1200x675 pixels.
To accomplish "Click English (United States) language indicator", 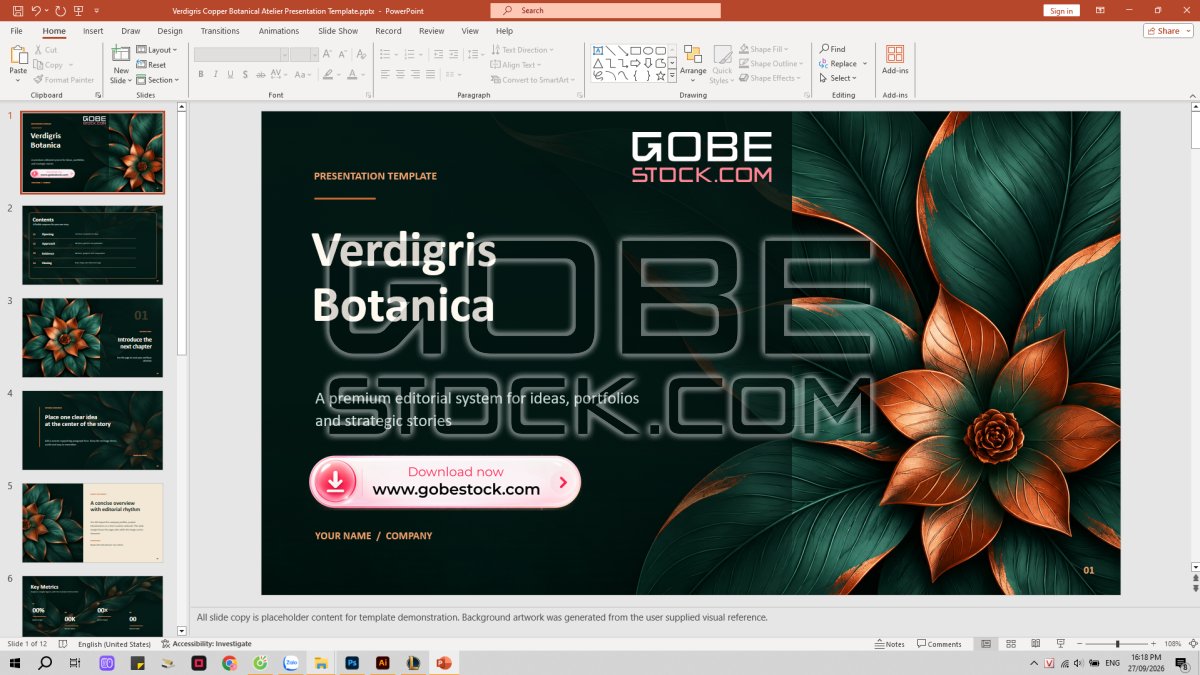I will click(114, 644).
